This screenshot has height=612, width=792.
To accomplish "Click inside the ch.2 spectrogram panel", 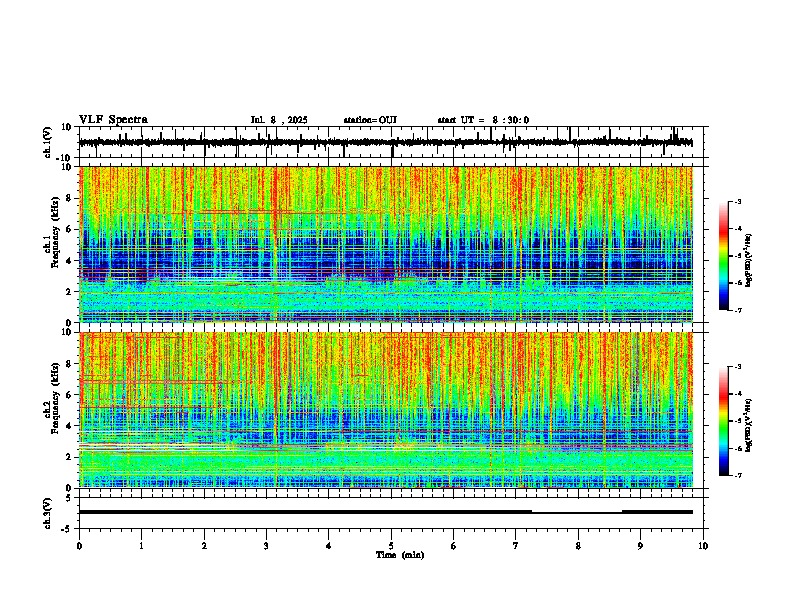I will pyautogui.click(x=393, y=410).
